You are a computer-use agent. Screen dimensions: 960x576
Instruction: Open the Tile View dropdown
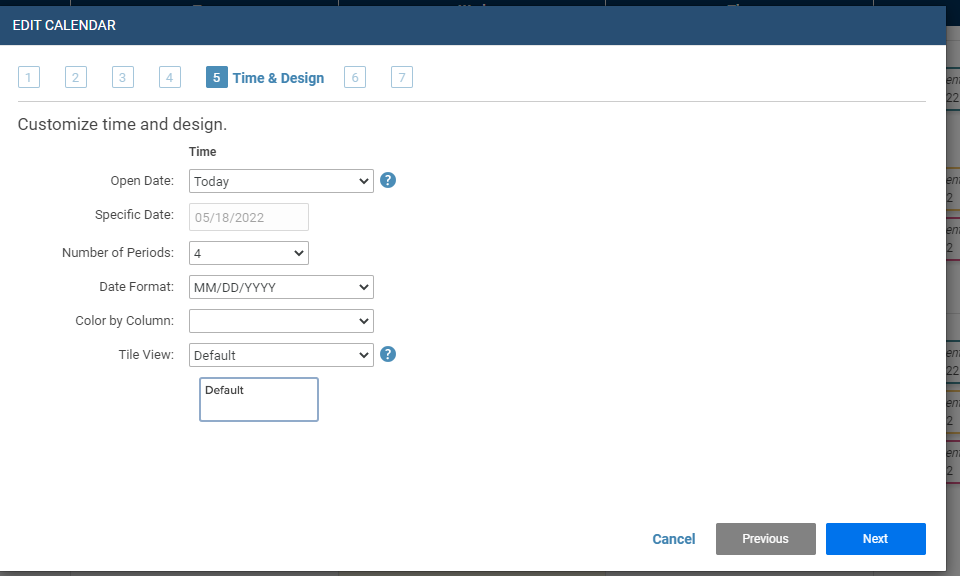[281, 354]
